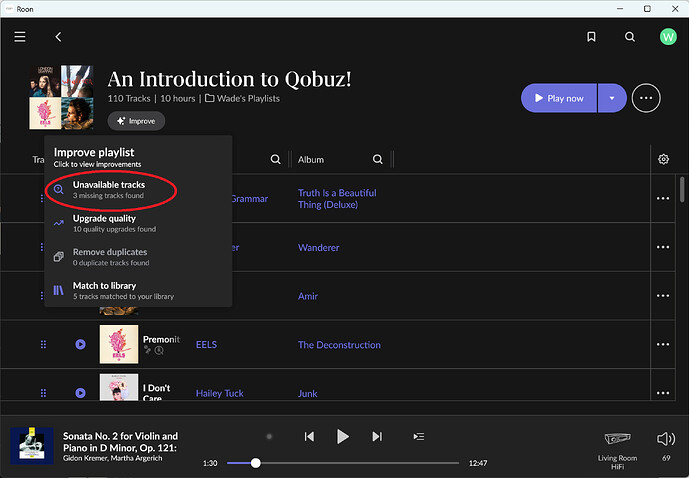Open the hamburger navigation menu
This screenshot has height=478, width=689.
pyautogui.click(x=20, y=37)
